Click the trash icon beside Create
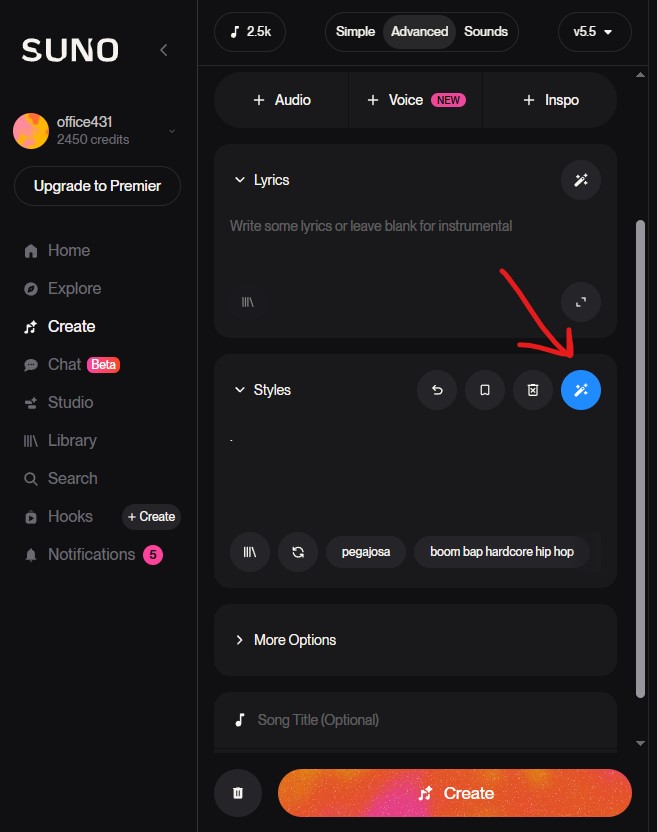This screenshot has width=657, height=832. click(238, 793)
